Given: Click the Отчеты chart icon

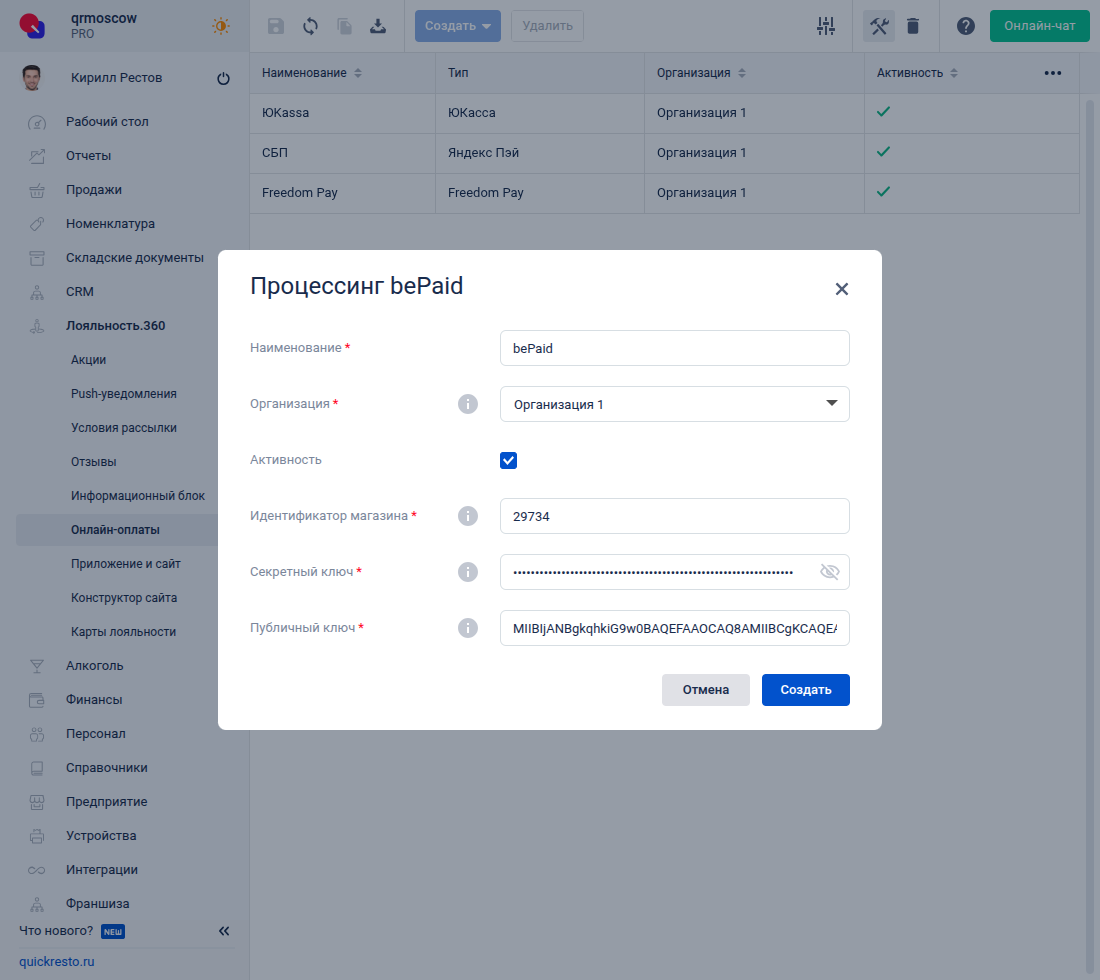Looking at the screenshot, I should 36,156.
